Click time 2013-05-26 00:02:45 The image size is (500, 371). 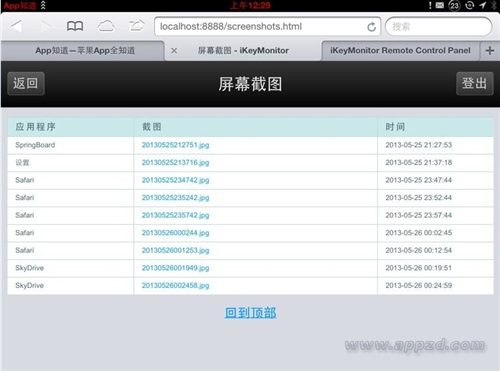419,233
